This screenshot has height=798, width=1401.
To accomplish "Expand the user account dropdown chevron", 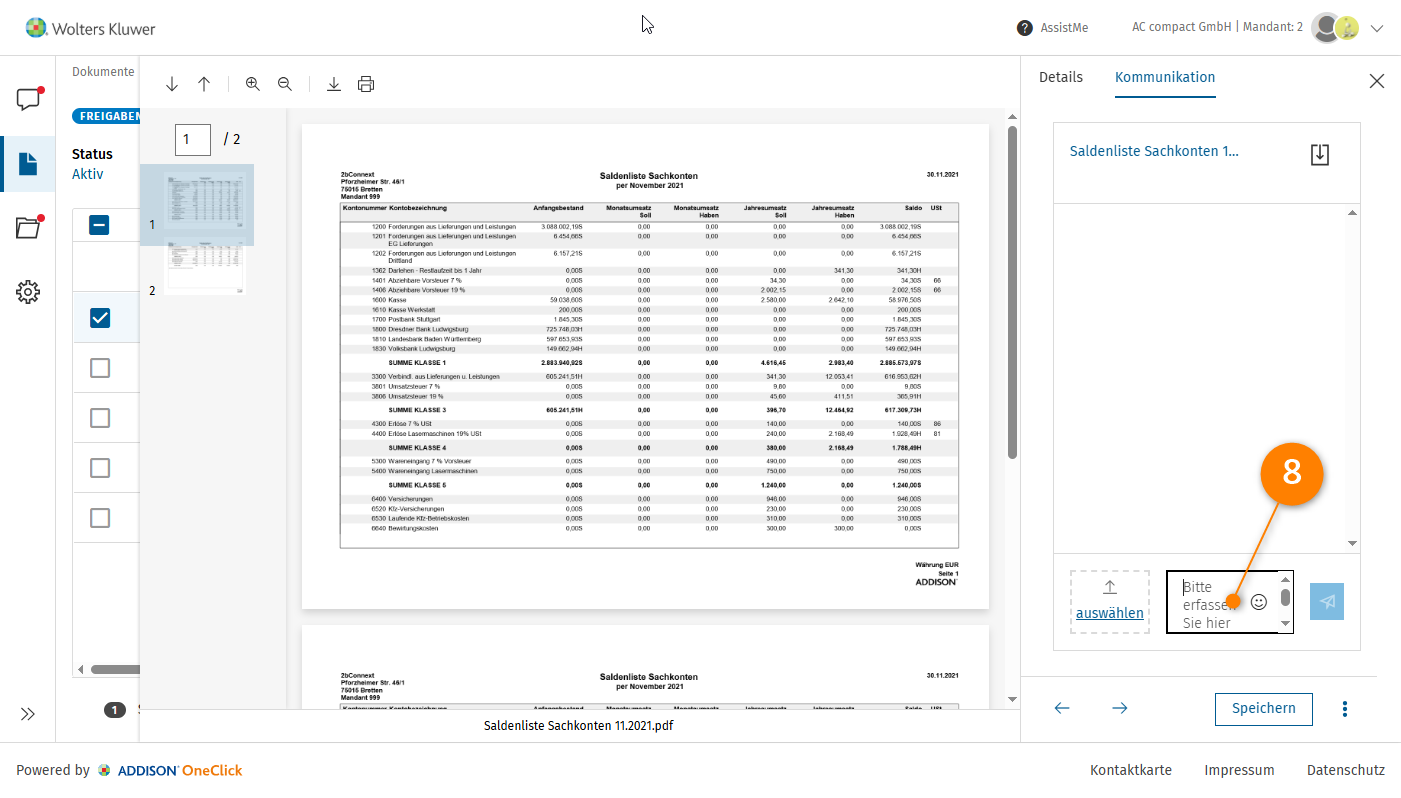I will 1377,28.
